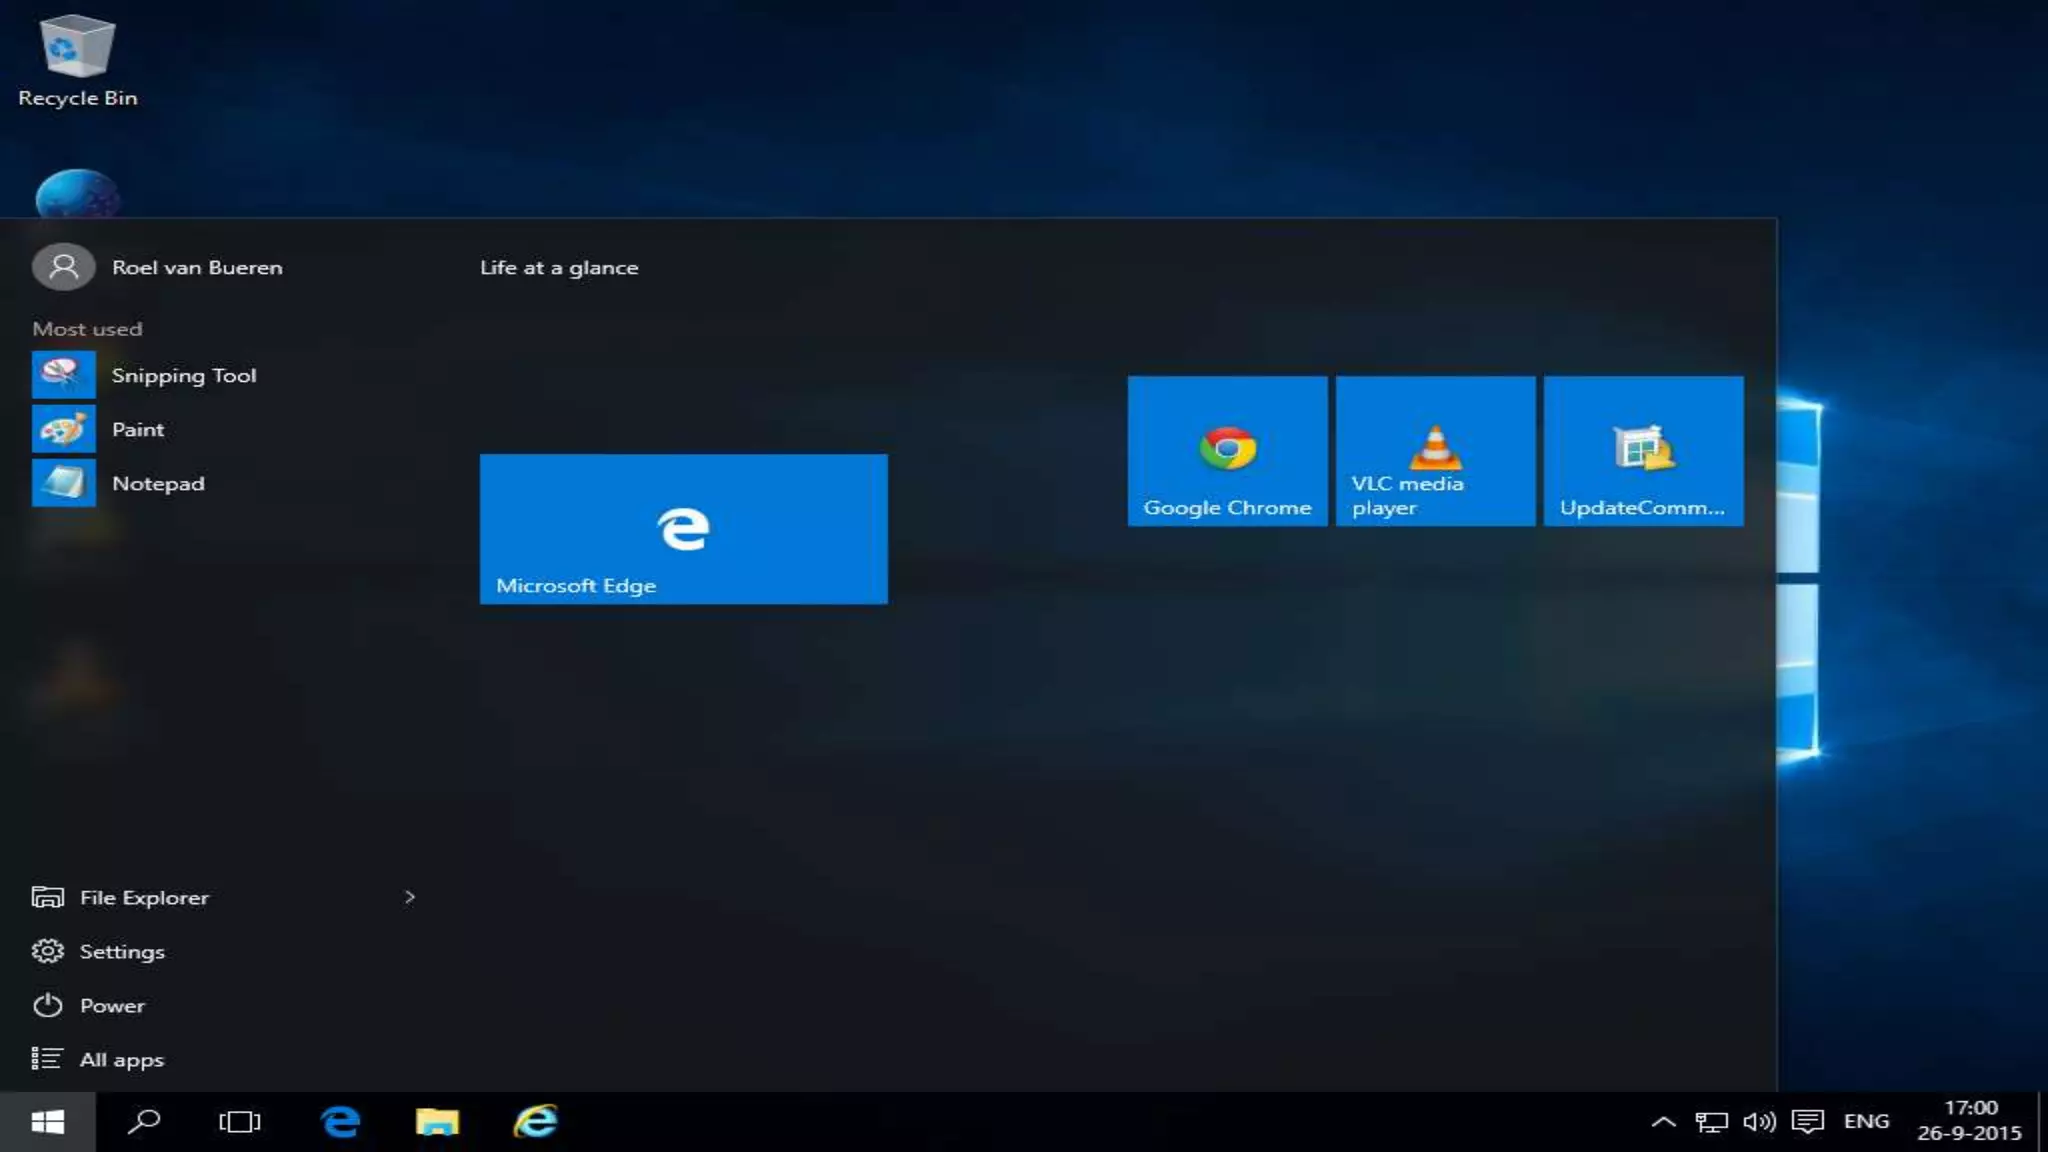Open File Explorer folder icon on taskbar

(x=437, y=1122)
